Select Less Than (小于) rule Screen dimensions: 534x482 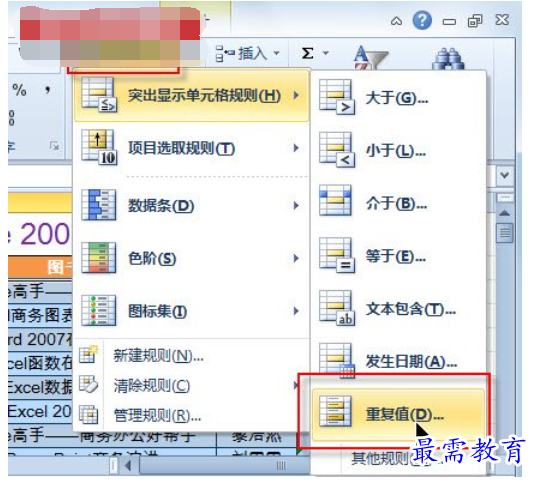(x=398, y=150)
